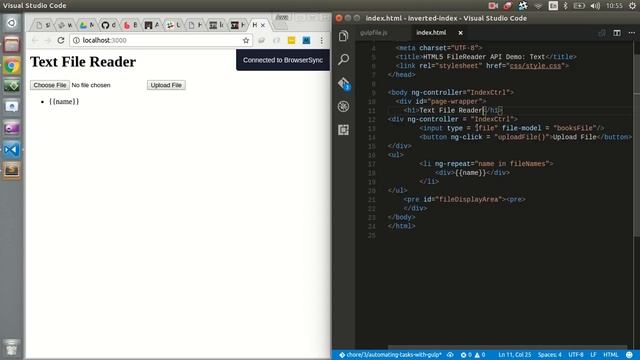Open Bluetooth indicator in top panel

point(565,6)
